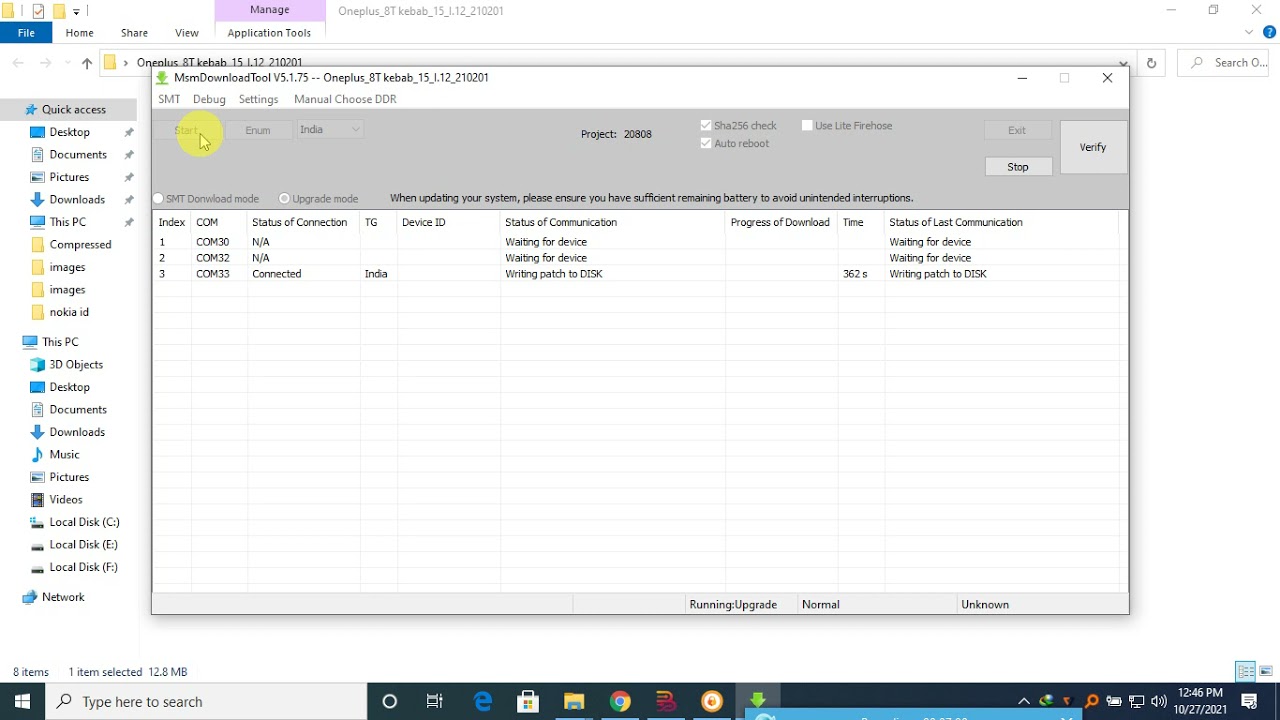Open Downloads under Quick access
This screenshot has height=720, width=1280.
(77, 200)
